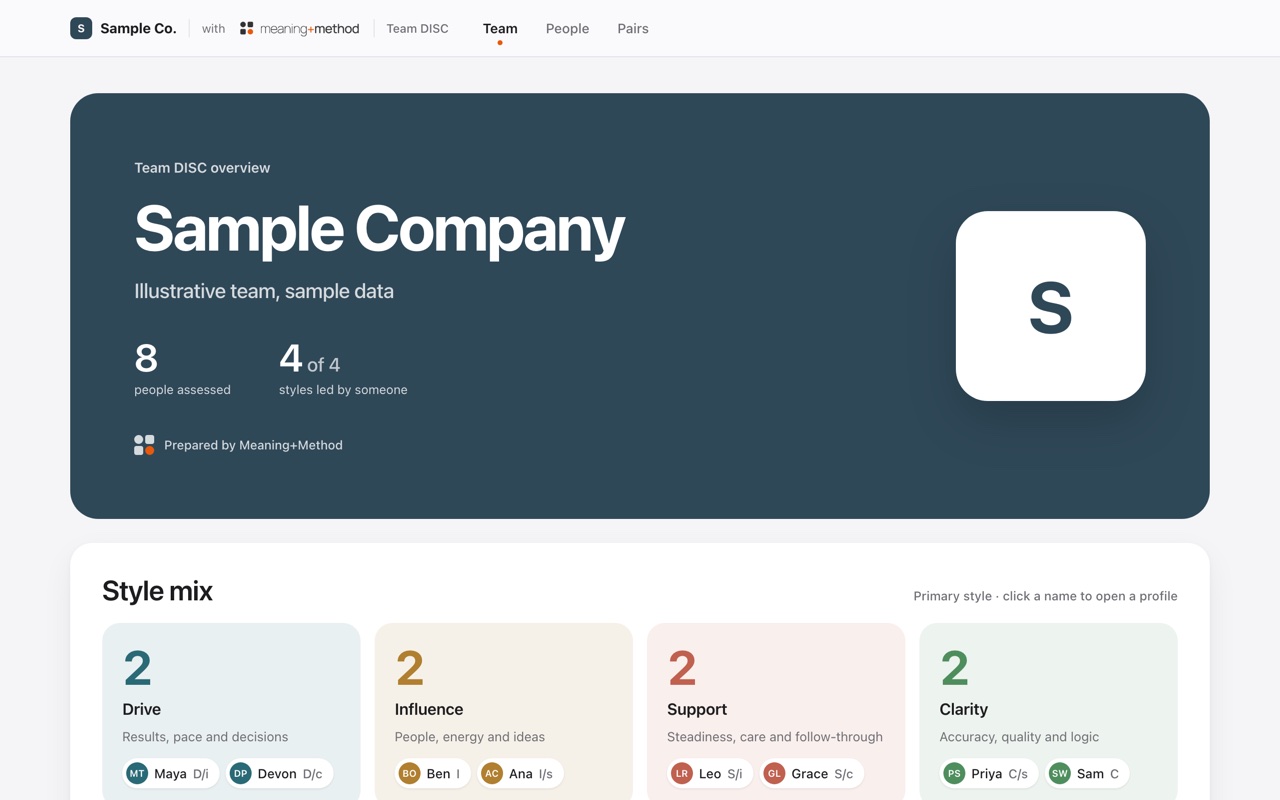The width and height of the screenshot is (1280, 800).
Task: Click 'People, energy and ideas' description
Action: 470,737
